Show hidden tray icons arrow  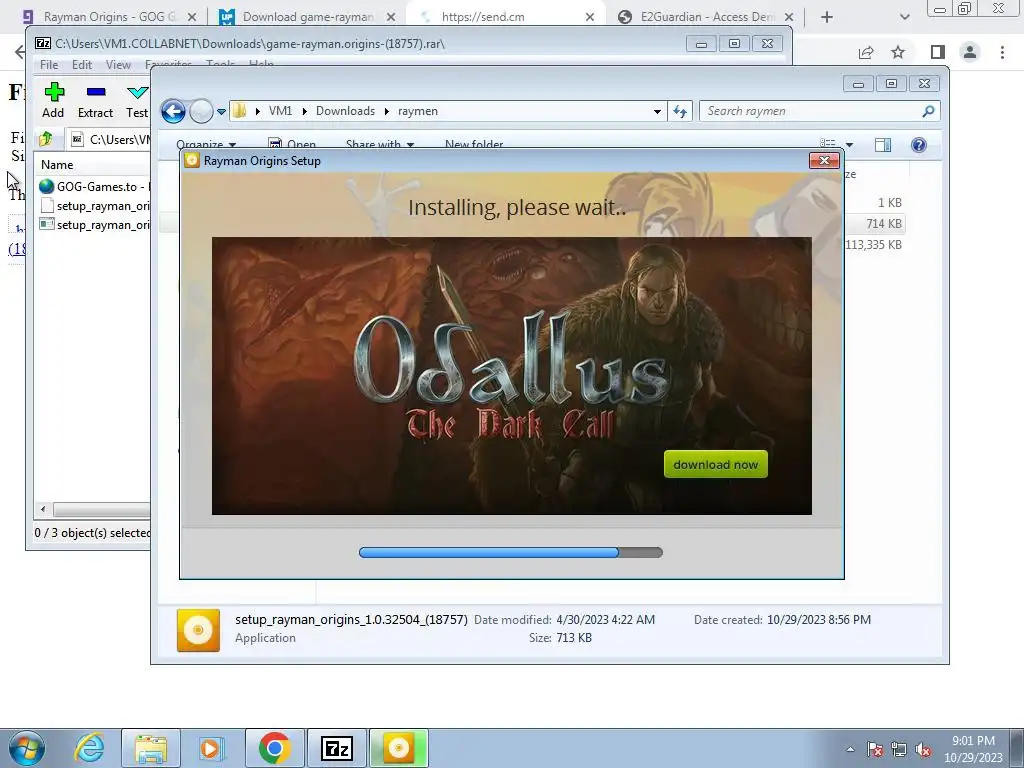(850, 749)
